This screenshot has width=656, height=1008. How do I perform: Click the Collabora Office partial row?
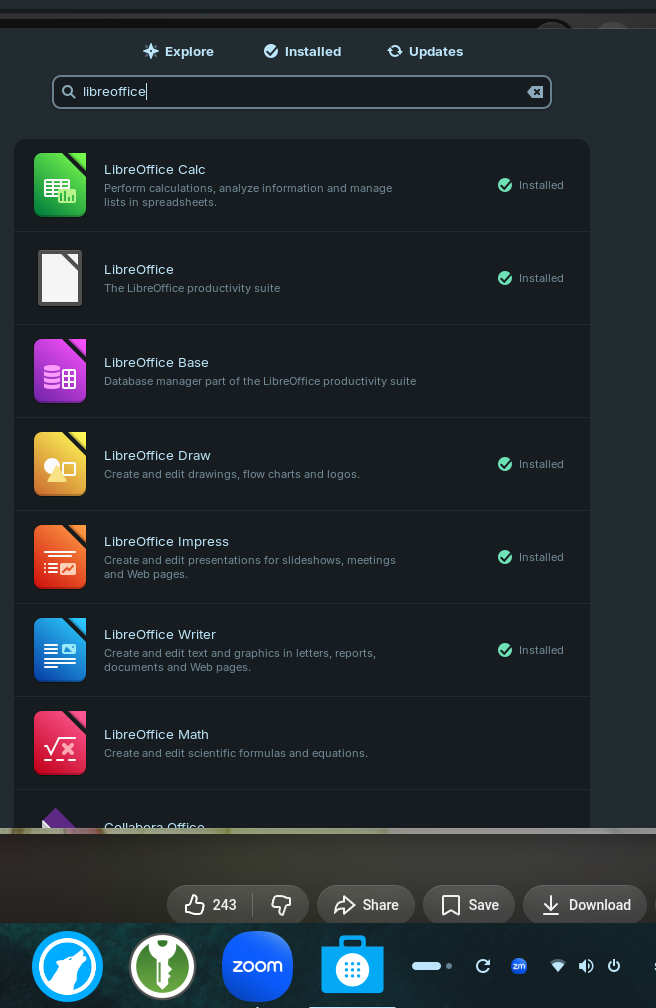(302, 810)
